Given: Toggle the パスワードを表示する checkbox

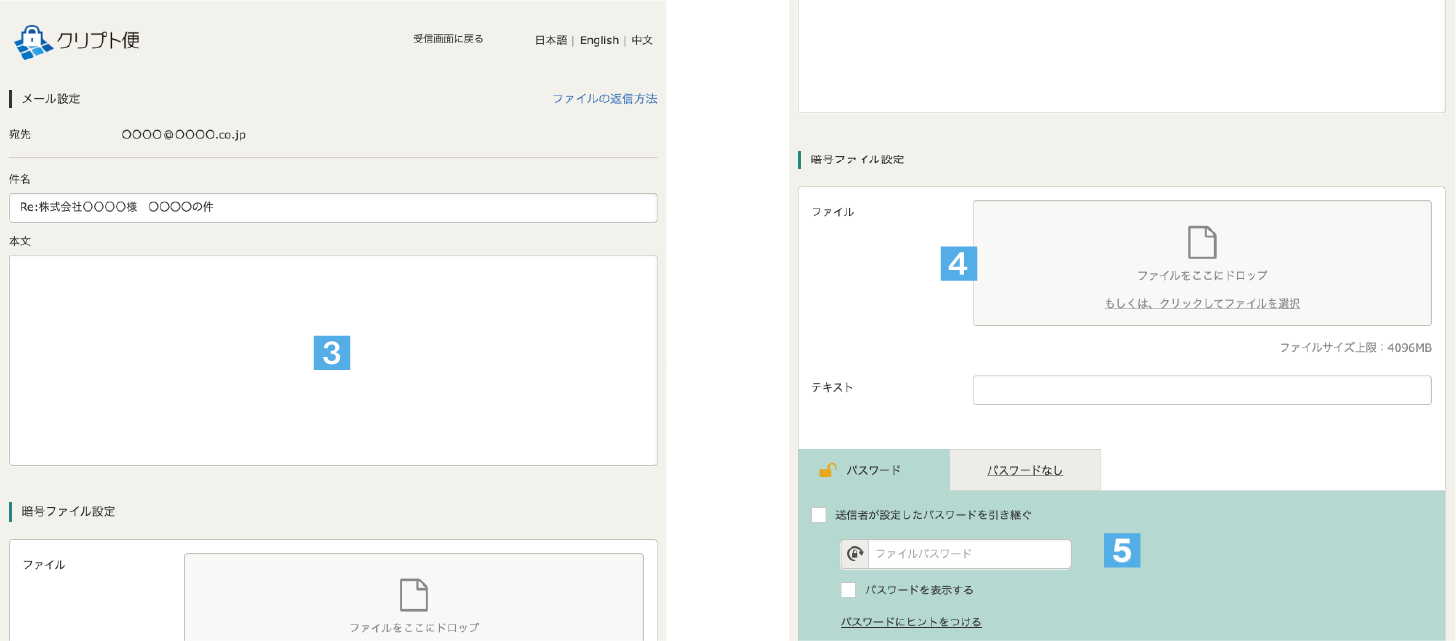Looking at the screenshot, I should coord(849,590).
